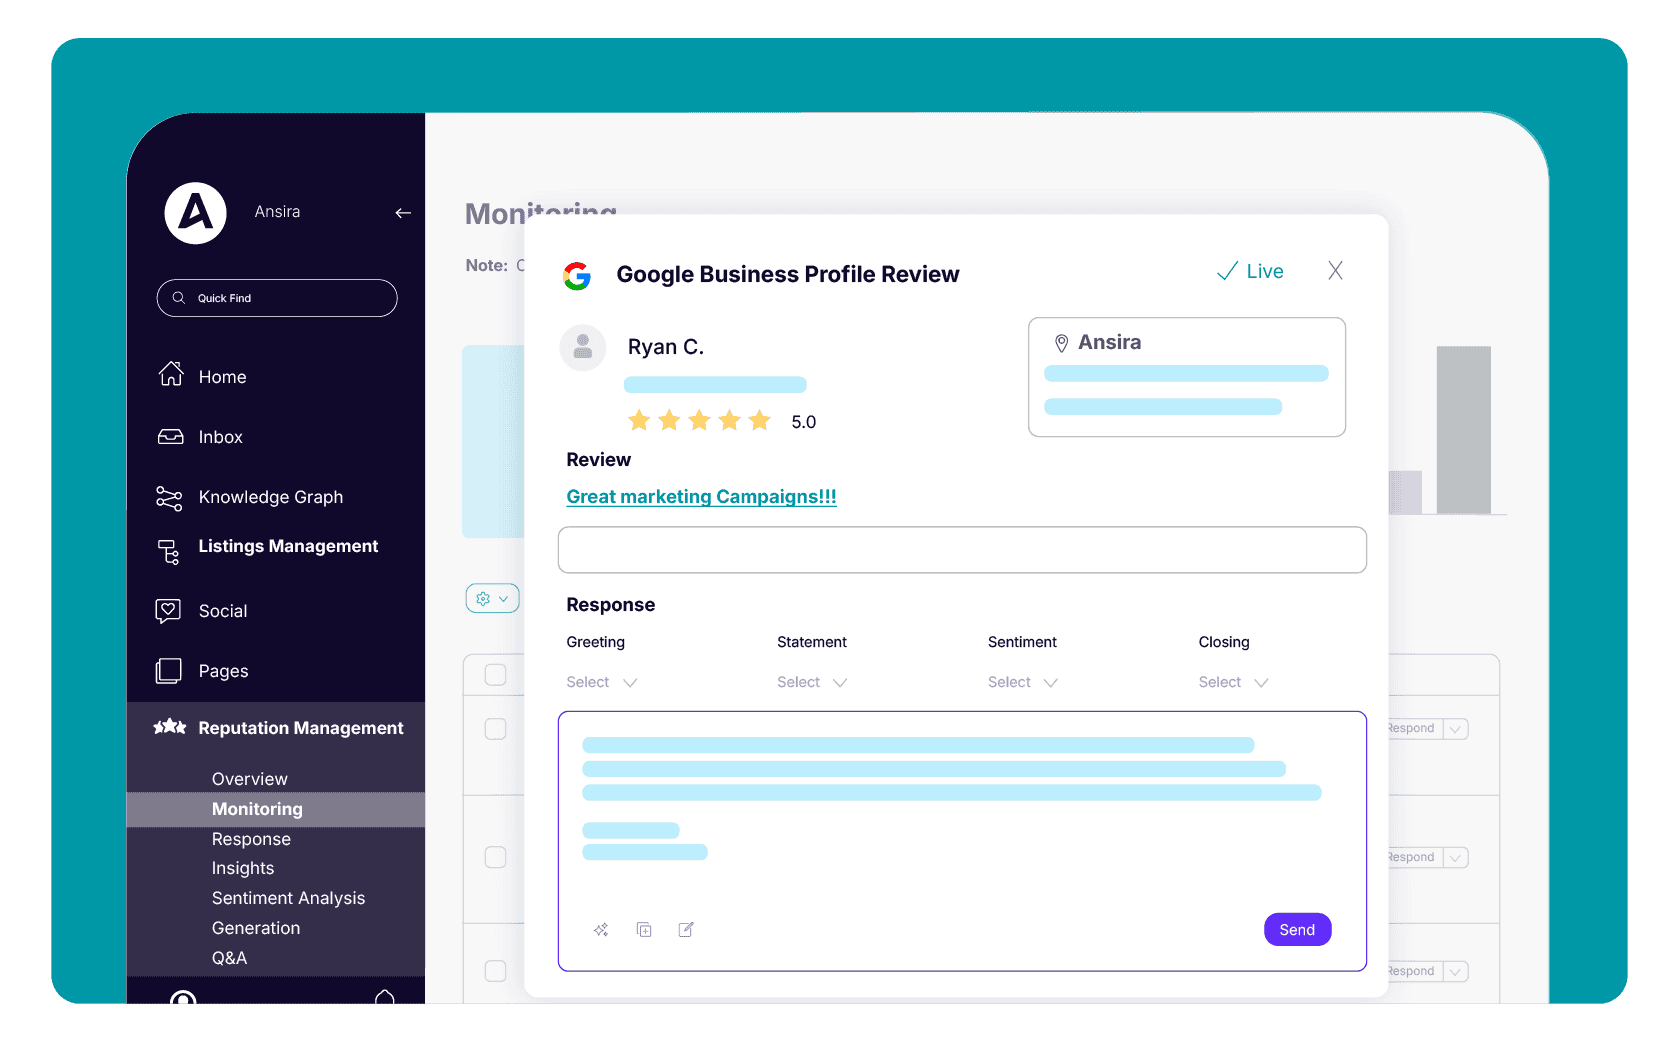Click the Home house icon
Viewport: 1667px width, 1044px height.
(x=171, y=374)
